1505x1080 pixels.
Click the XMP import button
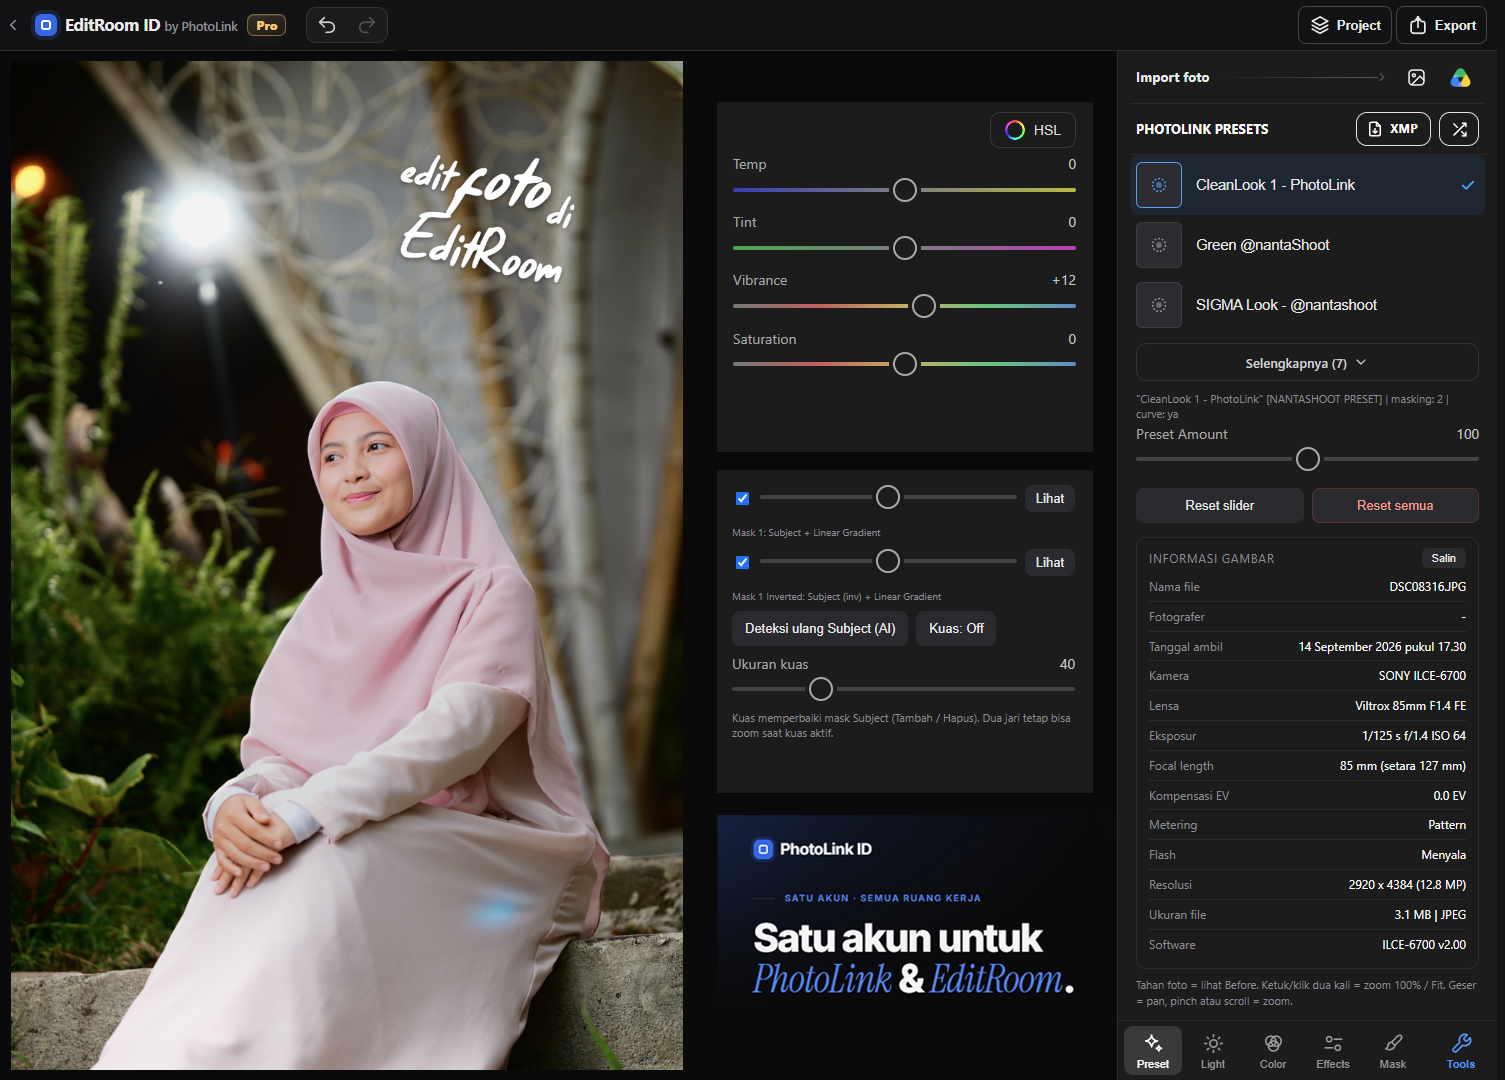tap(1393, 129)
